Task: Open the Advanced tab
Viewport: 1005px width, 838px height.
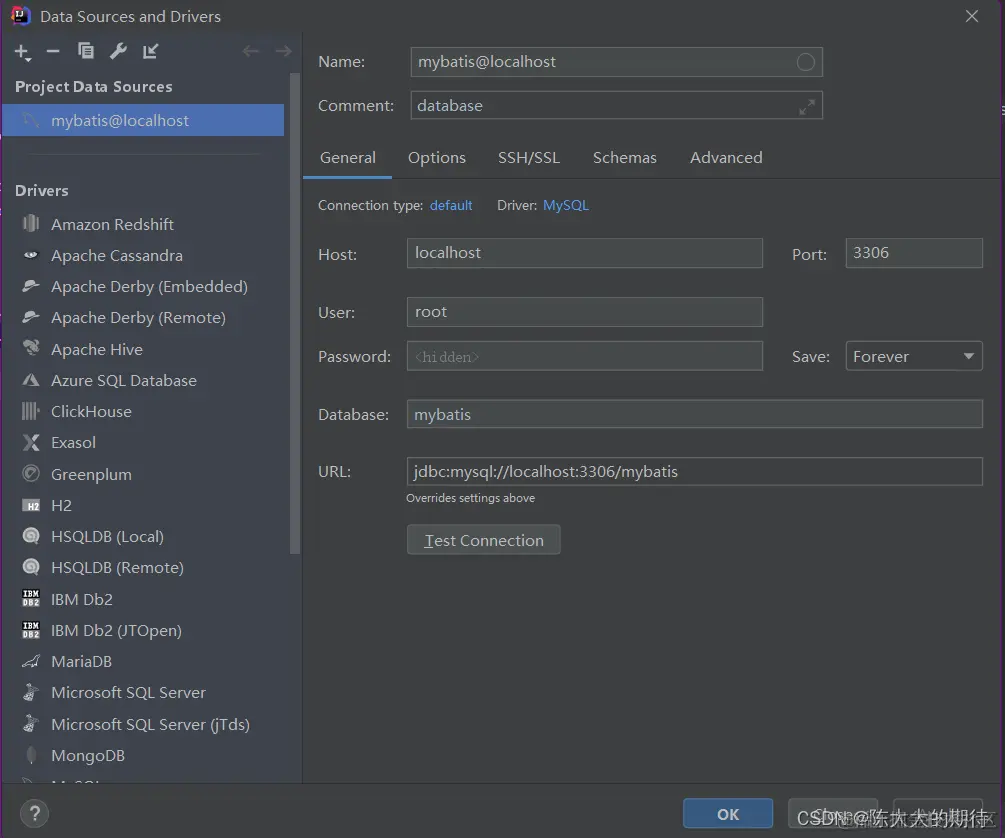Action: point(726,158)
